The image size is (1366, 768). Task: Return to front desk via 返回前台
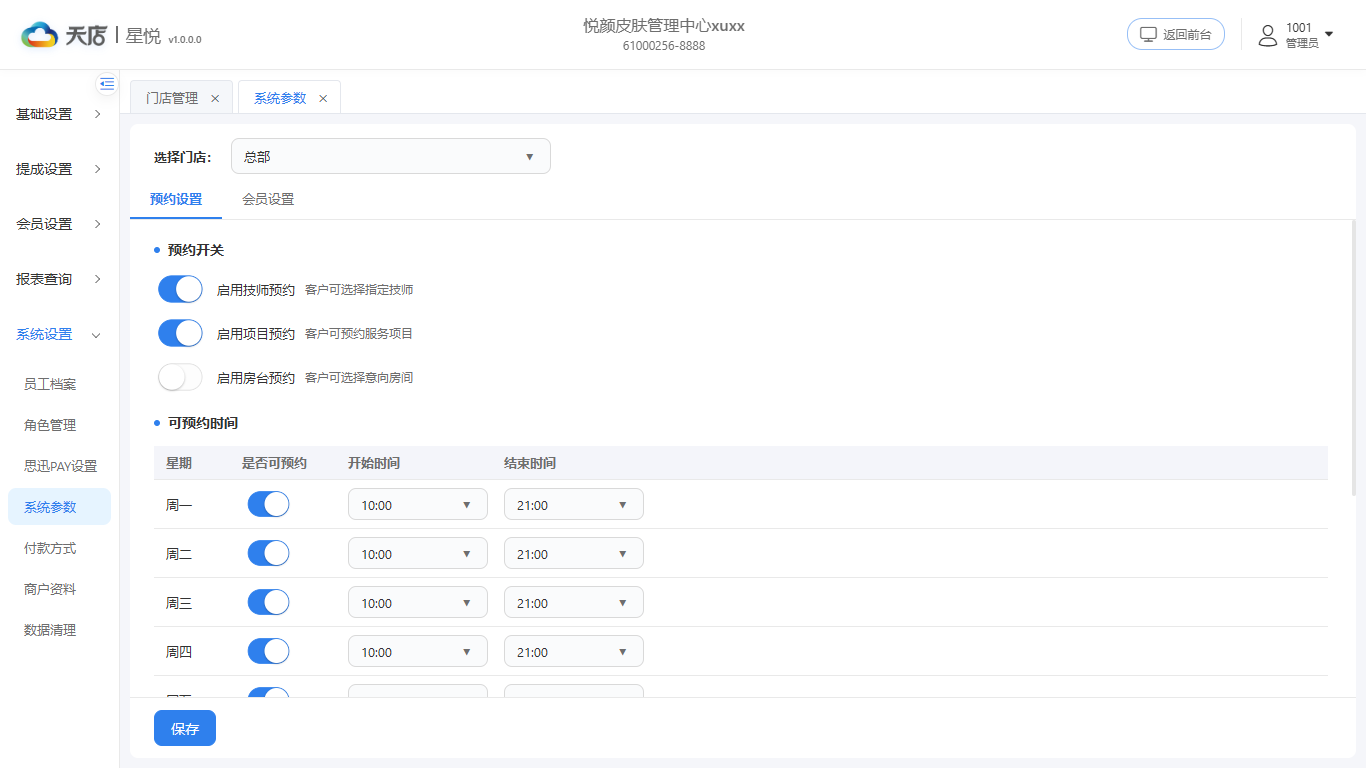click(x=1176, y=34)
